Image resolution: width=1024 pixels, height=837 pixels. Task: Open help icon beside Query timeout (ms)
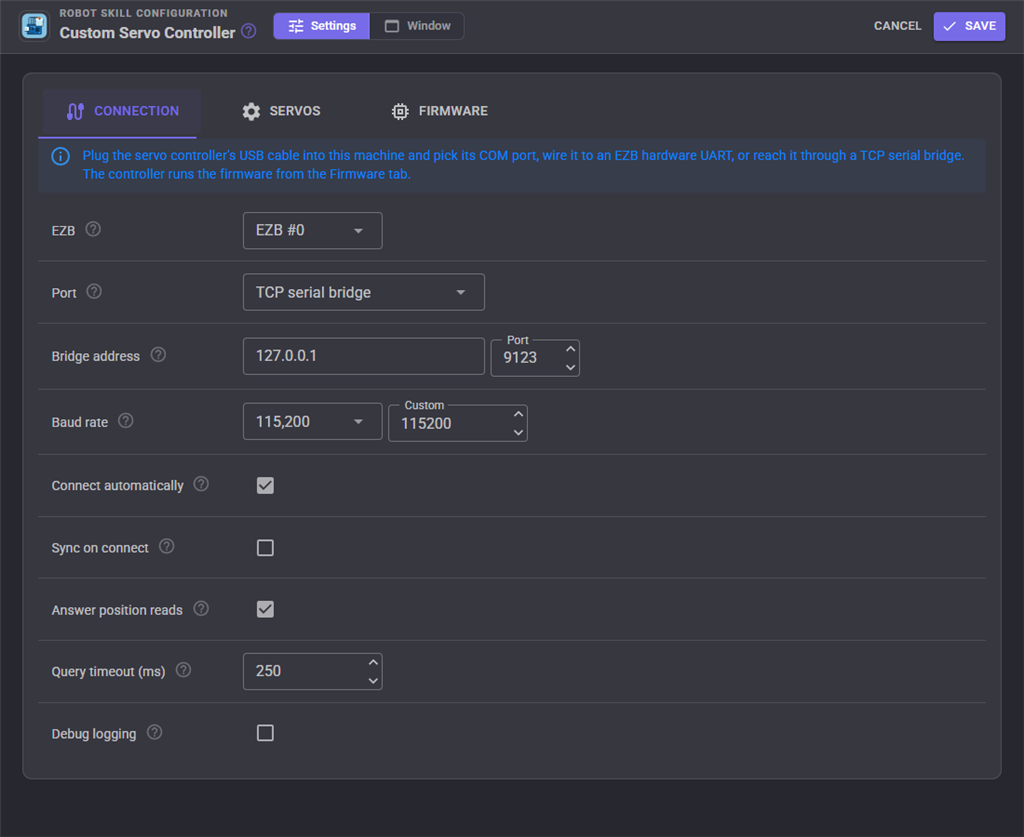coord(184,670)
